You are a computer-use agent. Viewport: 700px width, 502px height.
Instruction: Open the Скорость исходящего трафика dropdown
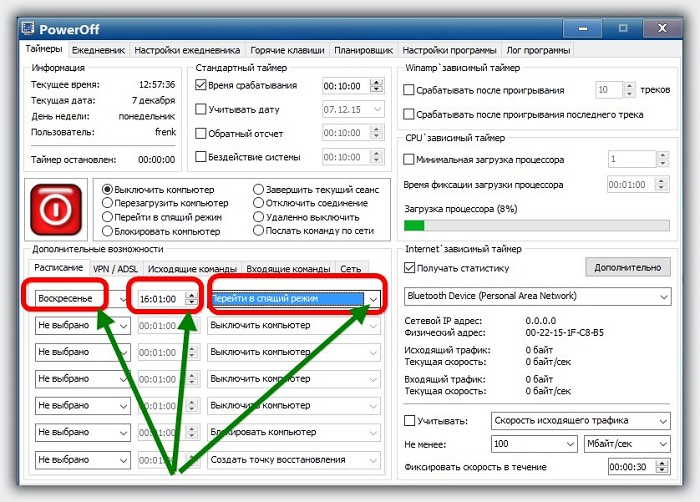(x=580, y=421)
